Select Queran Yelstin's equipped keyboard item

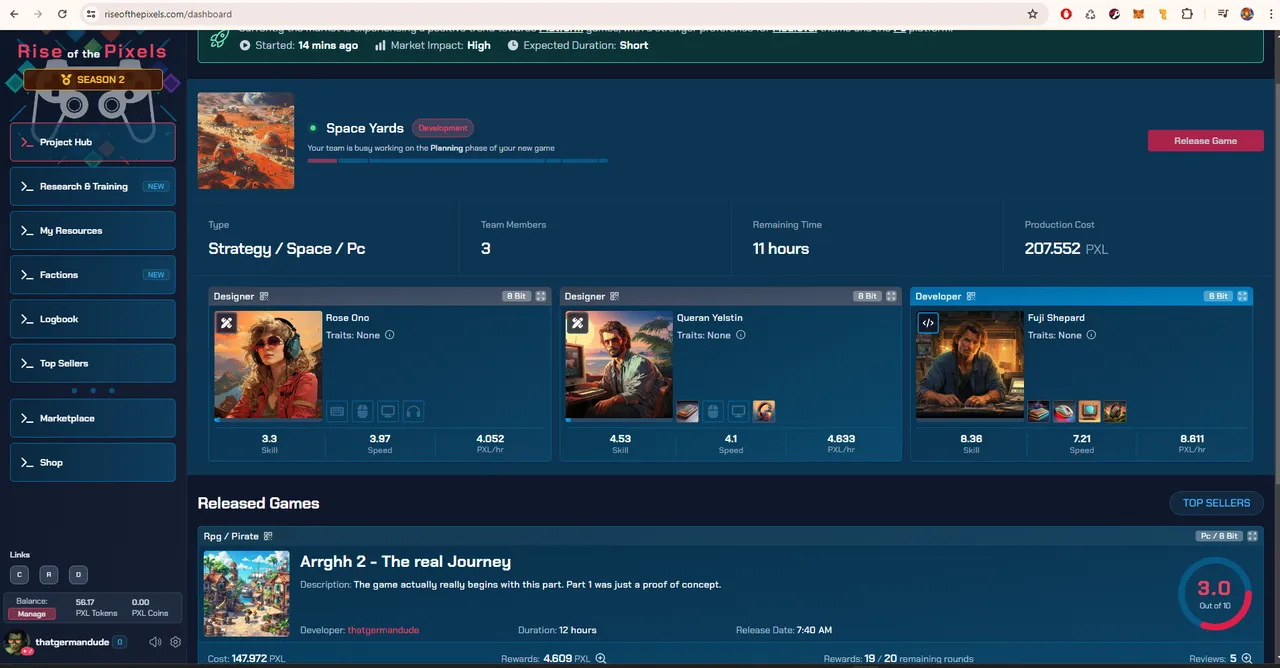click(x=687, y=411)
